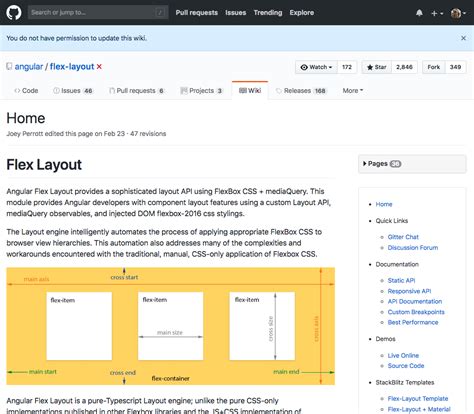The width and height of the screenshot is (474, 414).
Task: Open Pull requests in top navigation
Action: (x=197, y=13)
